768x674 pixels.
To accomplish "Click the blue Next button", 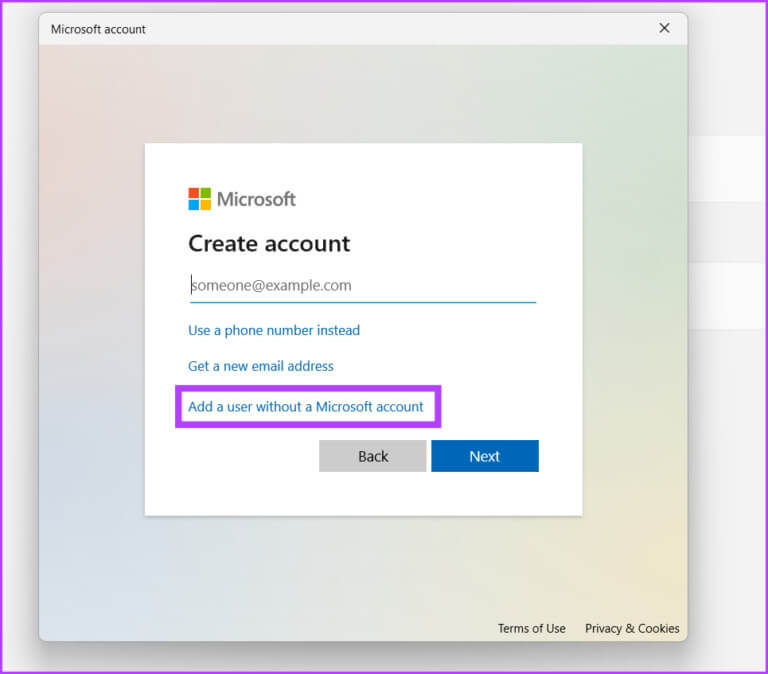I will pyautogui.click(x=485, y=456).
